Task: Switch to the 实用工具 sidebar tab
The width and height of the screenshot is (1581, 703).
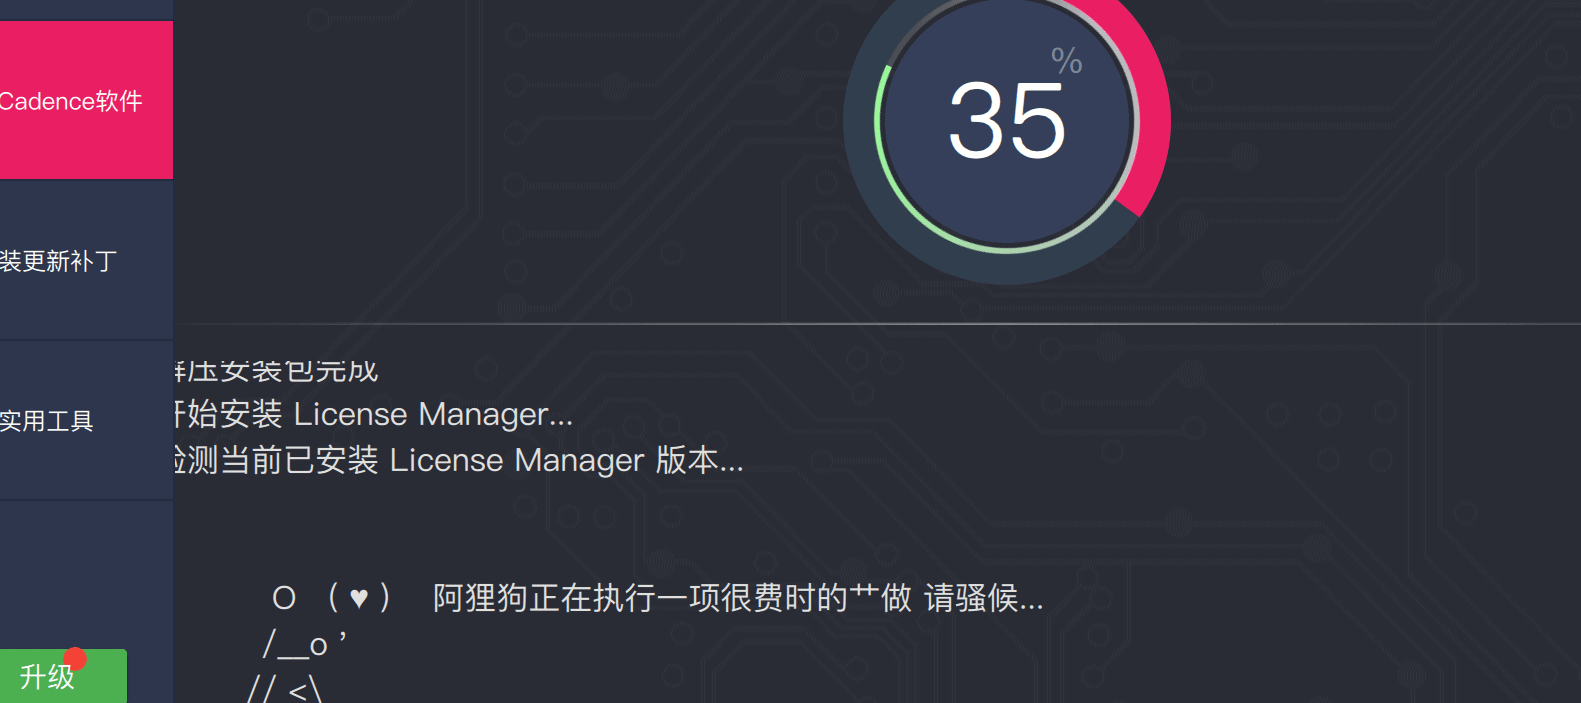Action: [86, 421]
